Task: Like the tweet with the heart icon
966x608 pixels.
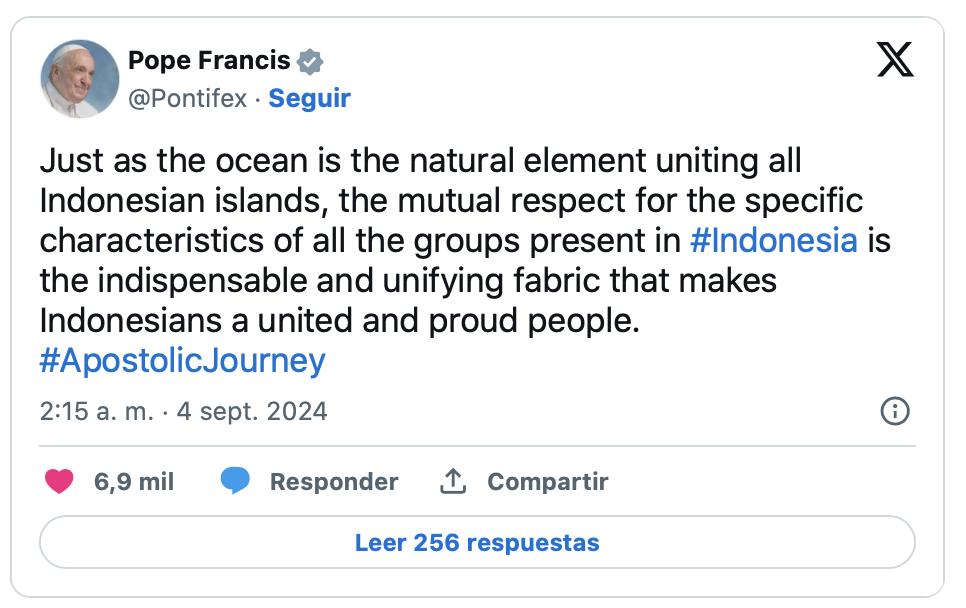Action: pyautogui.click(x=60, y=482)
